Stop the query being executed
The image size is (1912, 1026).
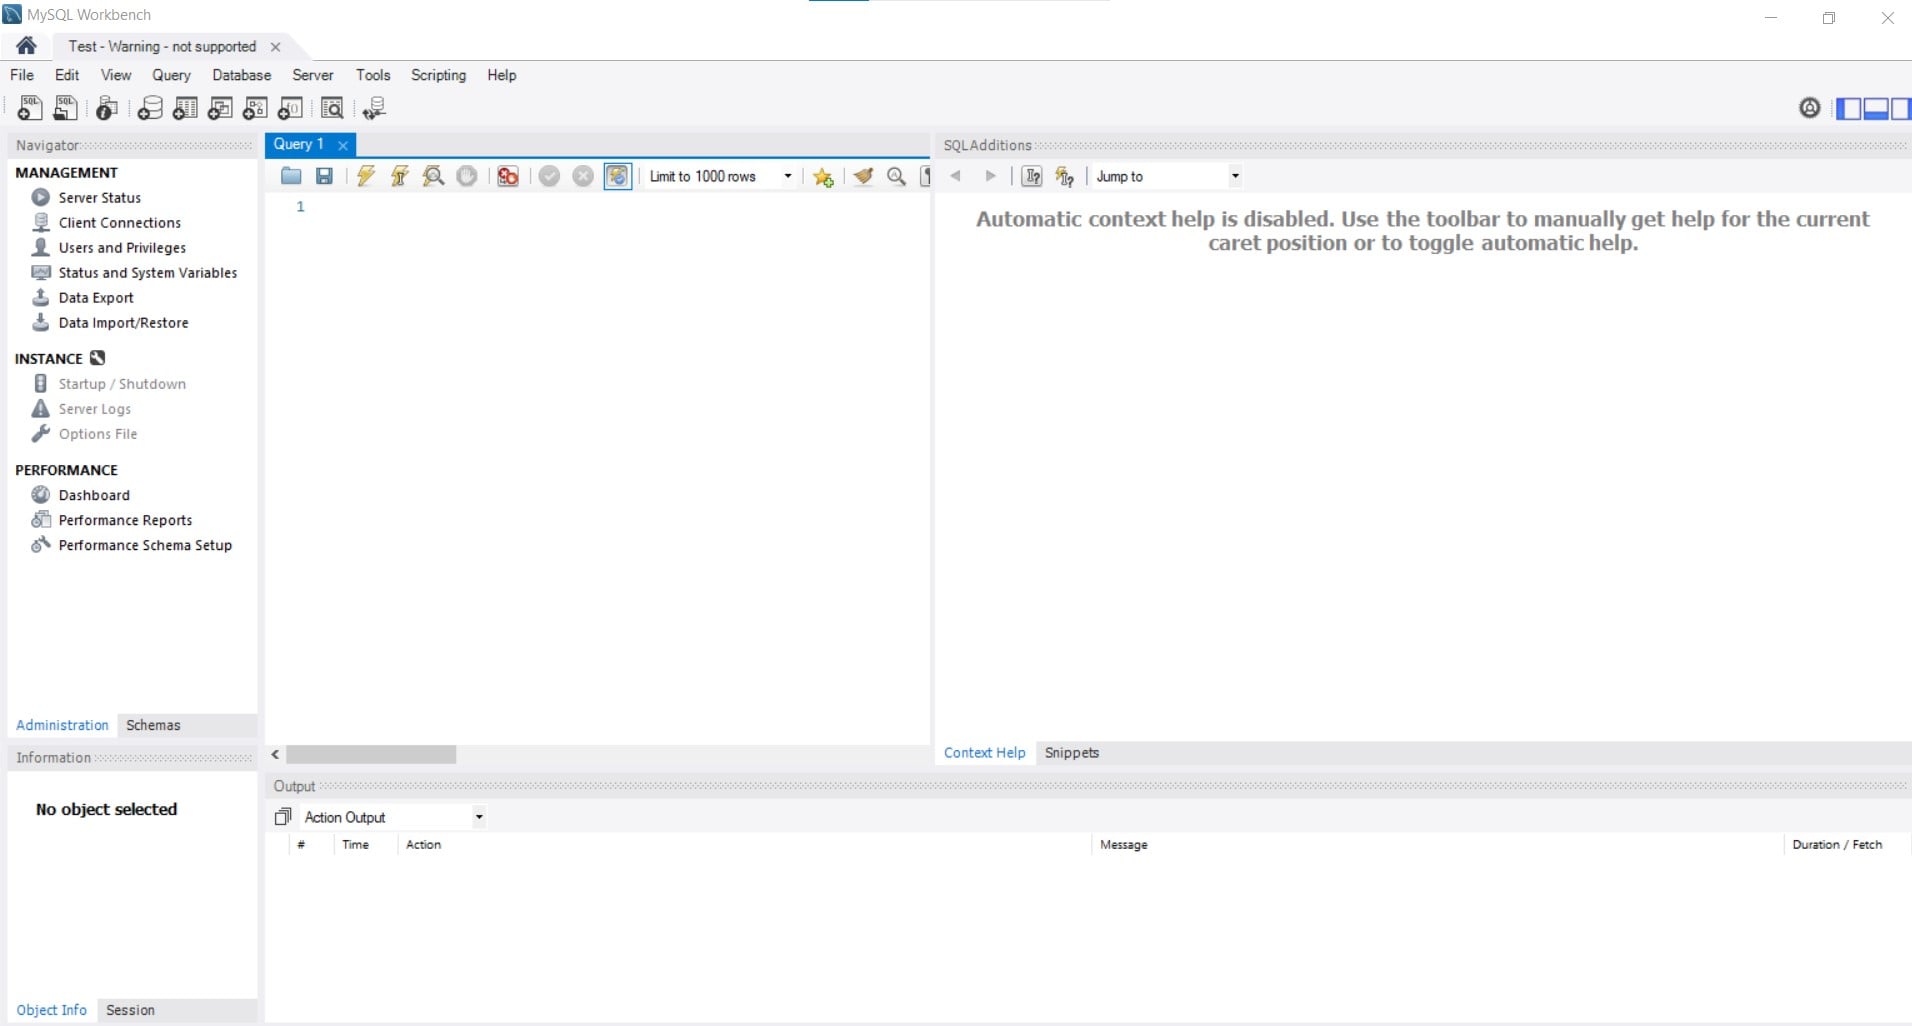coord(467,176)
